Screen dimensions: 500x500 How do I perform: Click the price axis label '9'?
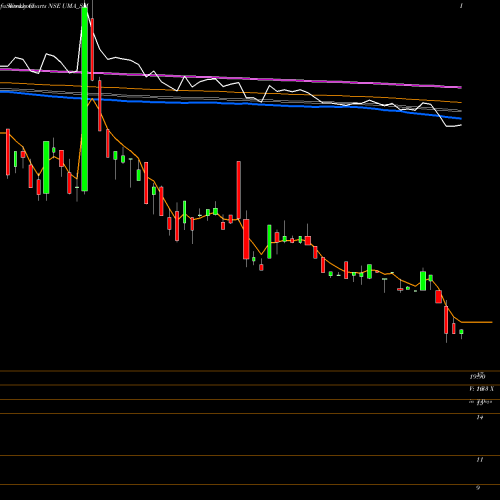tap(478, 487)
